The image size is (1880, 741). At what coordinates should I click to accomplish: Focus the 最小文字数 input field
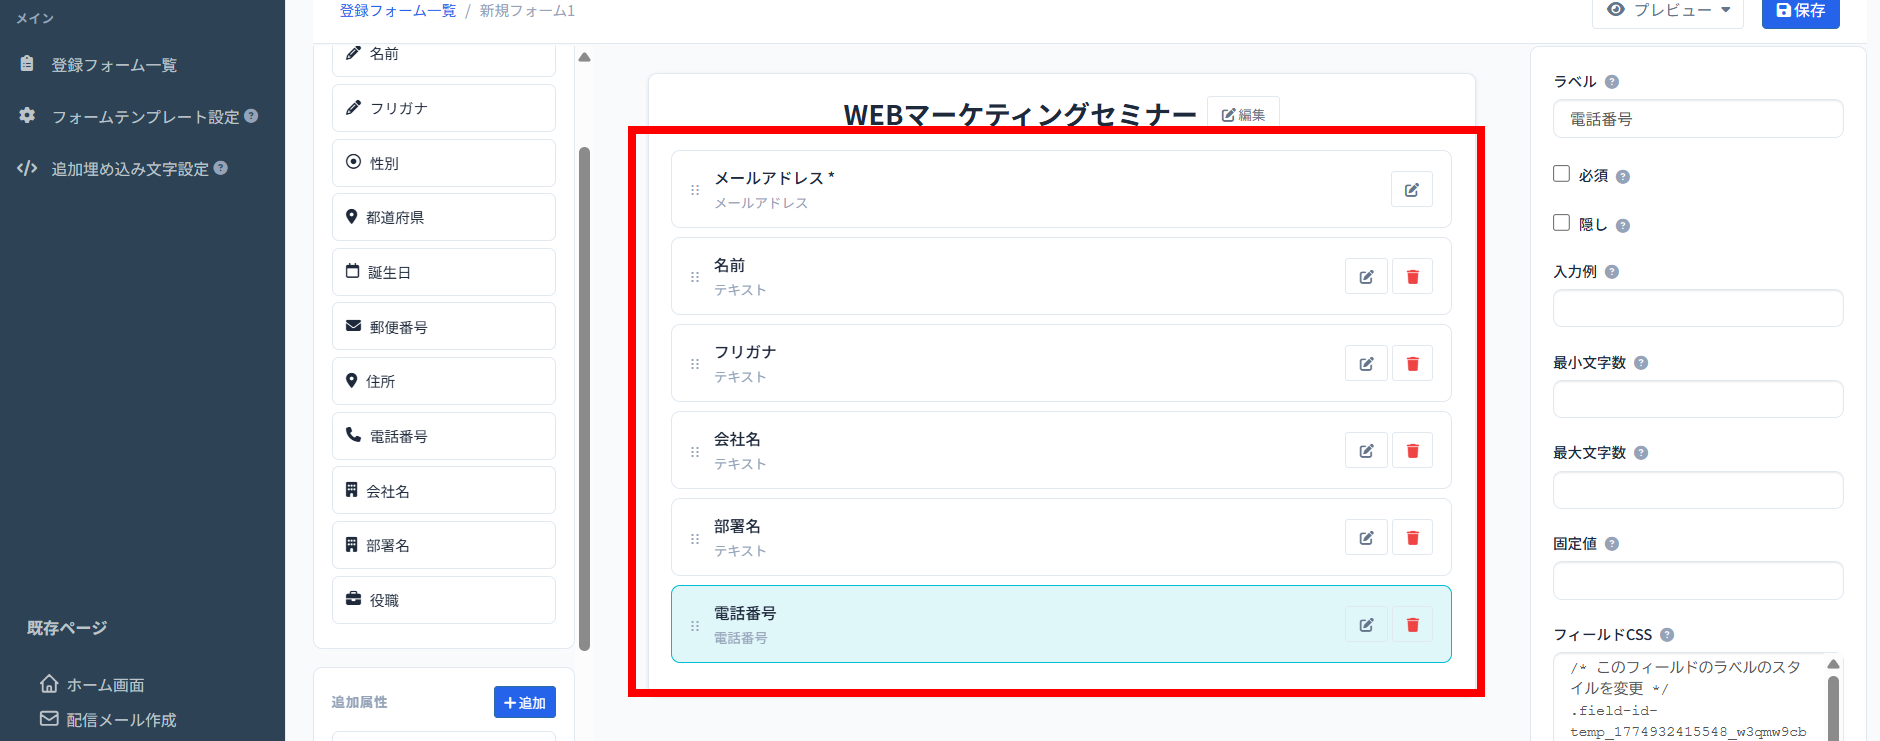tap(1697, 399)
